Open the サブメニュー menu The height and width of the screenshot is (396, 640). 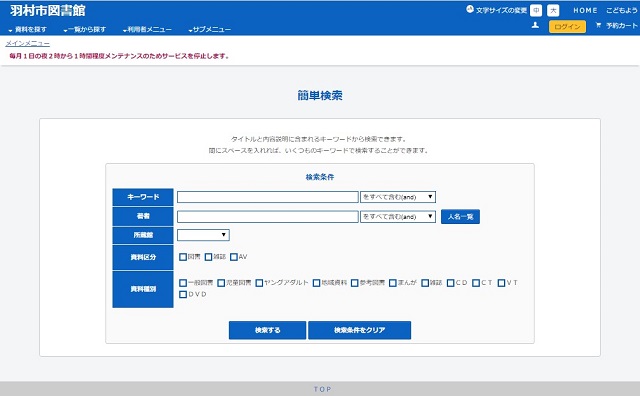[x=210, y=29]
